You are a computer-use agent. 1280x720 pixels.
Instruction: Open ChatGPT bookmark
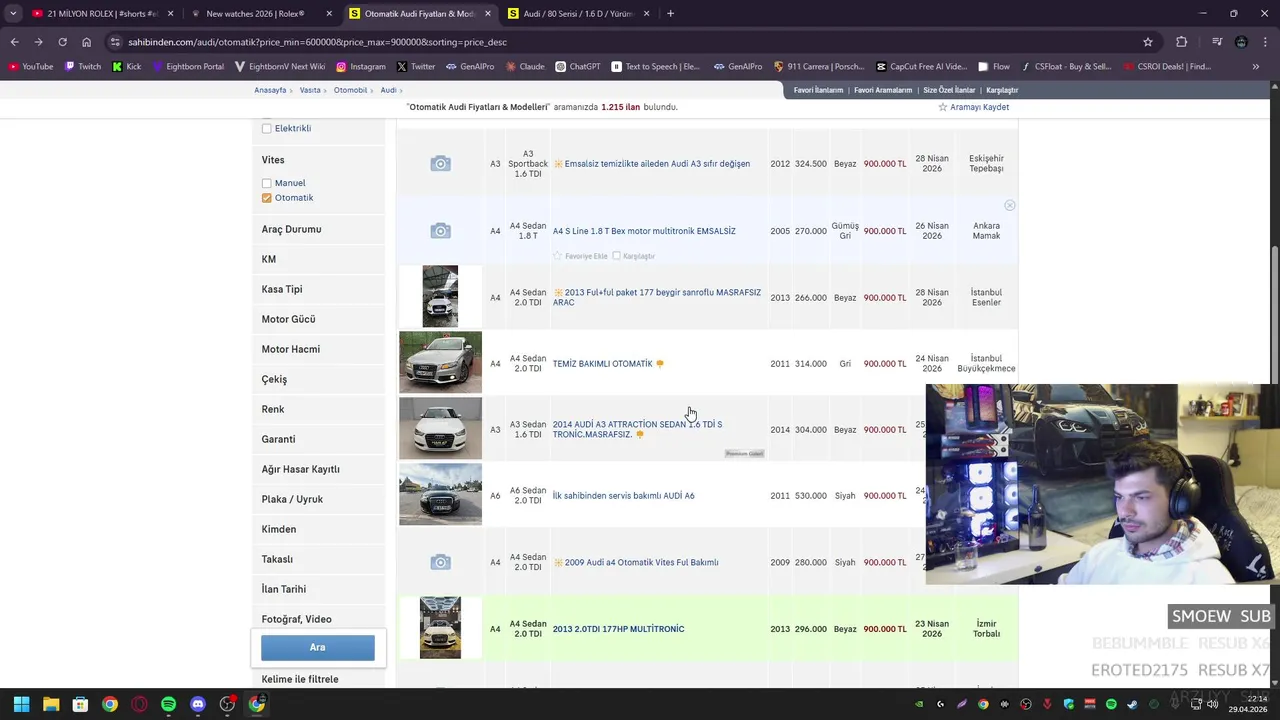click(x=578, y=67)
